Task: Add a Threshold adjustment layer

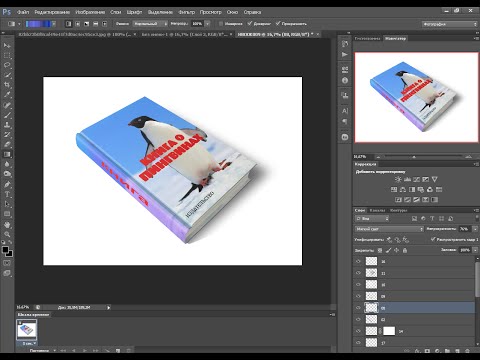Action: pos(416,200)
